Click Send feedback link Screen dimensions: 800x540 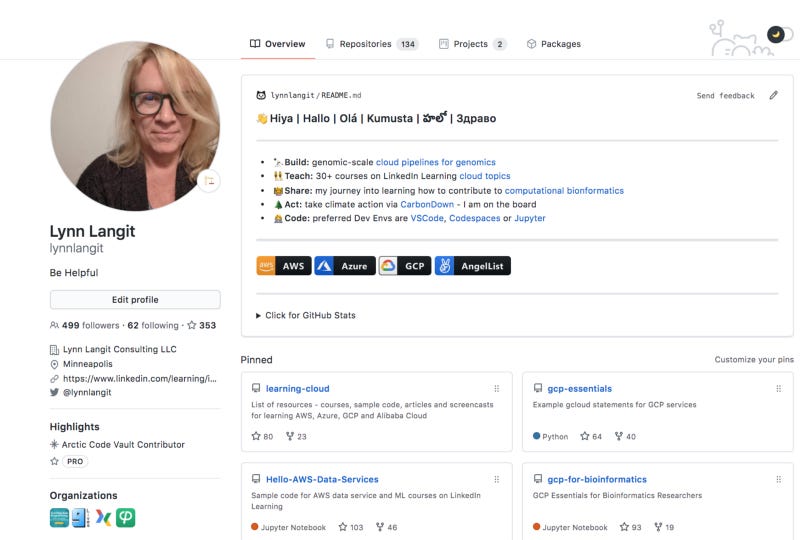[x=725, y=95]
